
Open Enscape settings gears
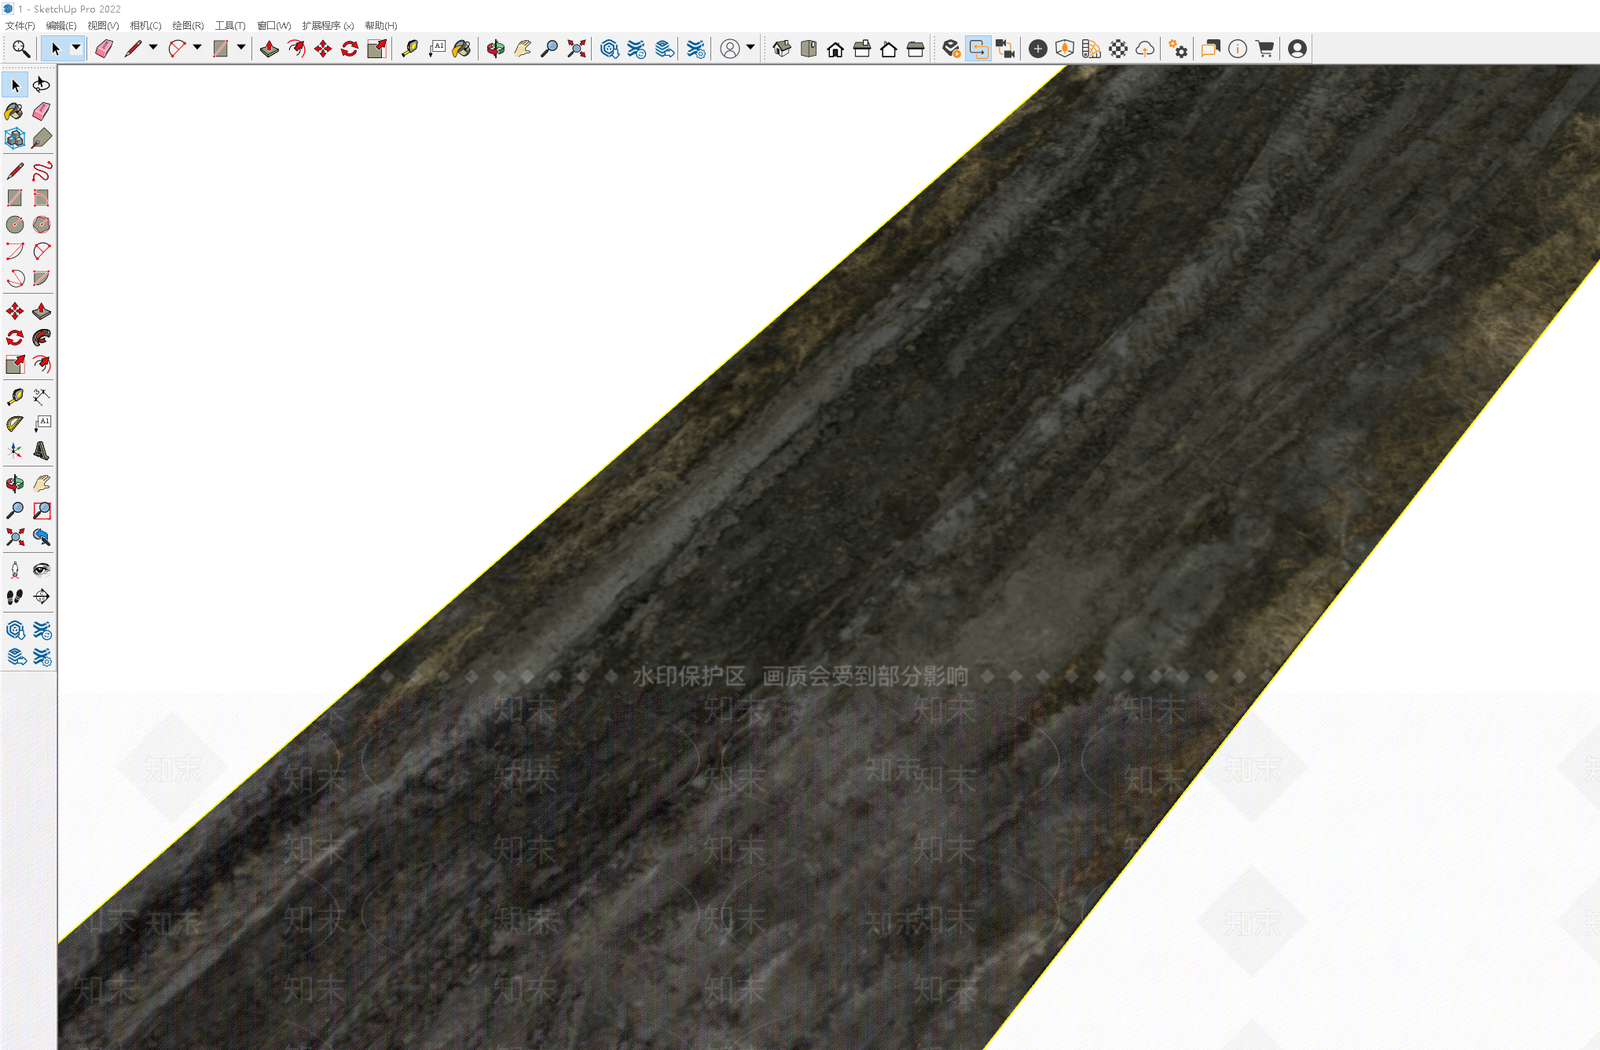click(x=1179, y=48)
